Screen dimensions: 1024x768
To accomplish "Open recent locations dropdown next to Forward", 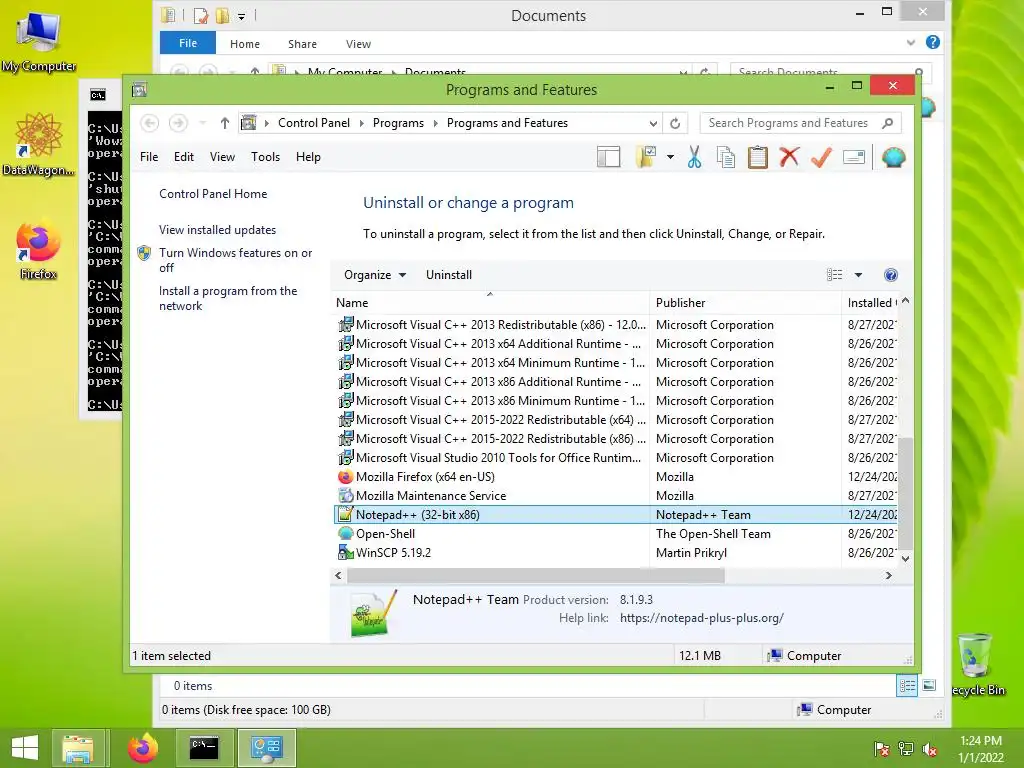I will pyautogui.click(x=203, y=123).
